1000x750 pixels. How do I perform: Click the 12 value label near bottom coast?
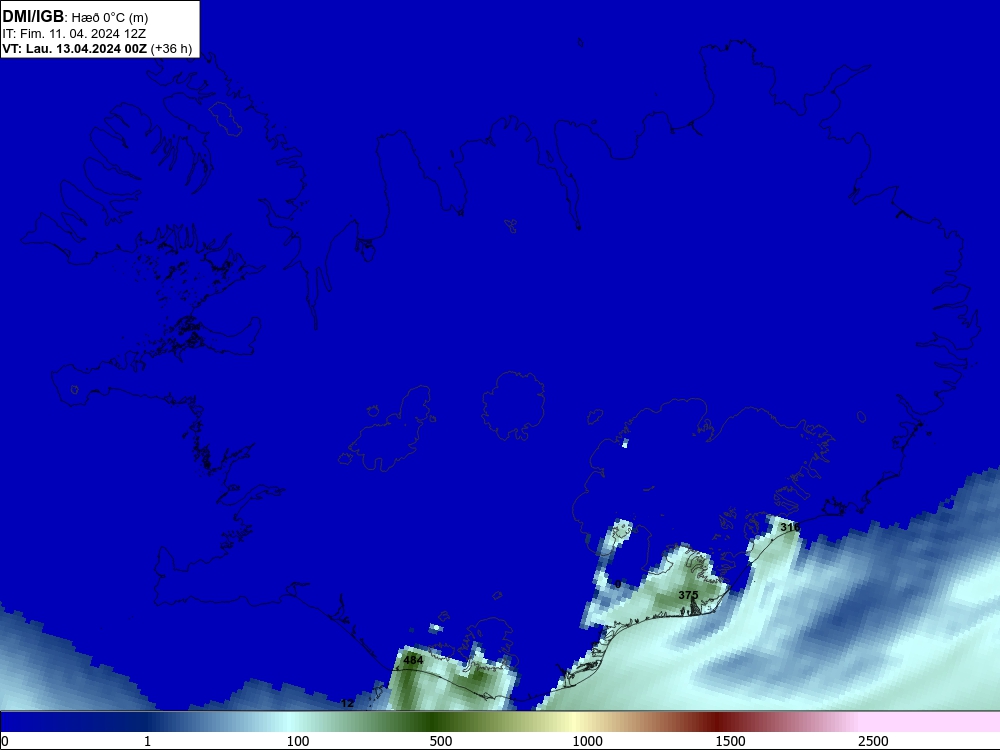(347, 703)
